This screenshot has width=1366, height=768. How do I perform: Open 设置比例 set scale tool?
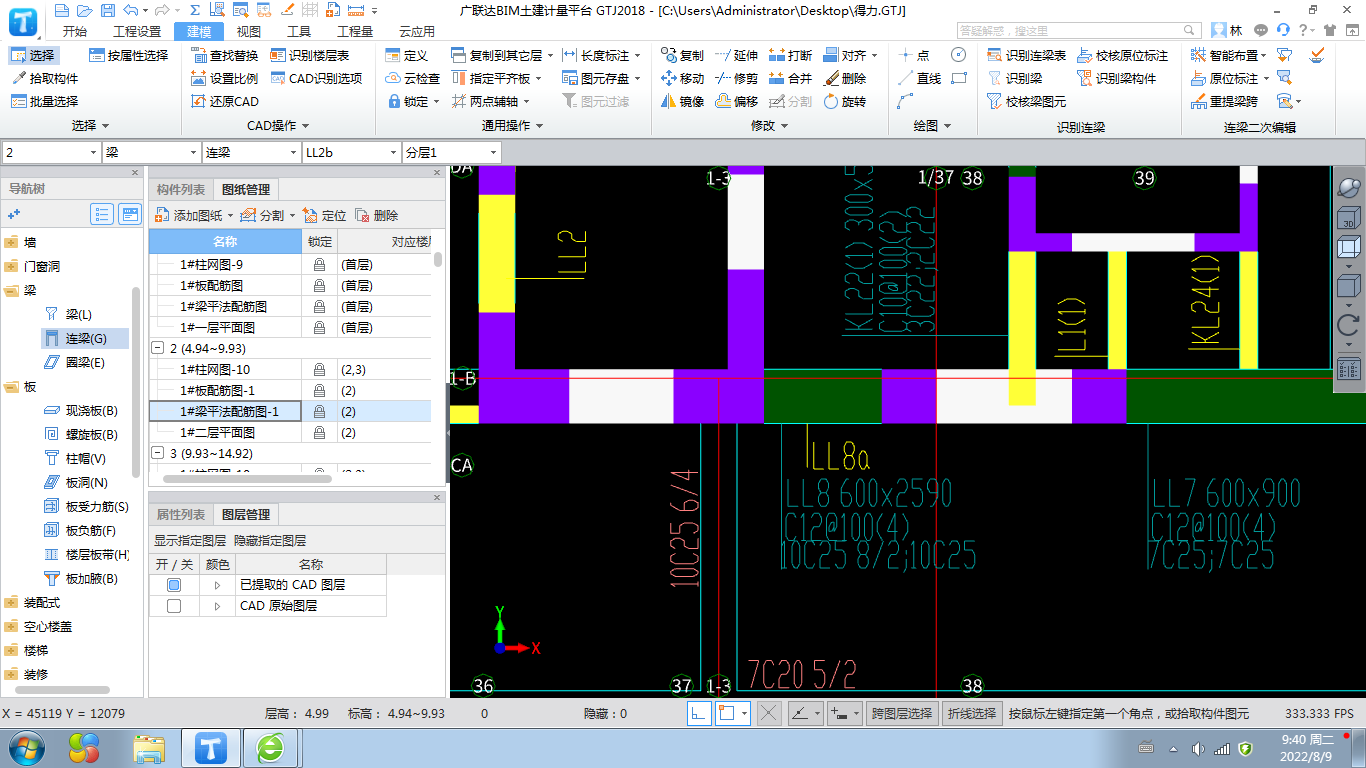coord(225,78)
